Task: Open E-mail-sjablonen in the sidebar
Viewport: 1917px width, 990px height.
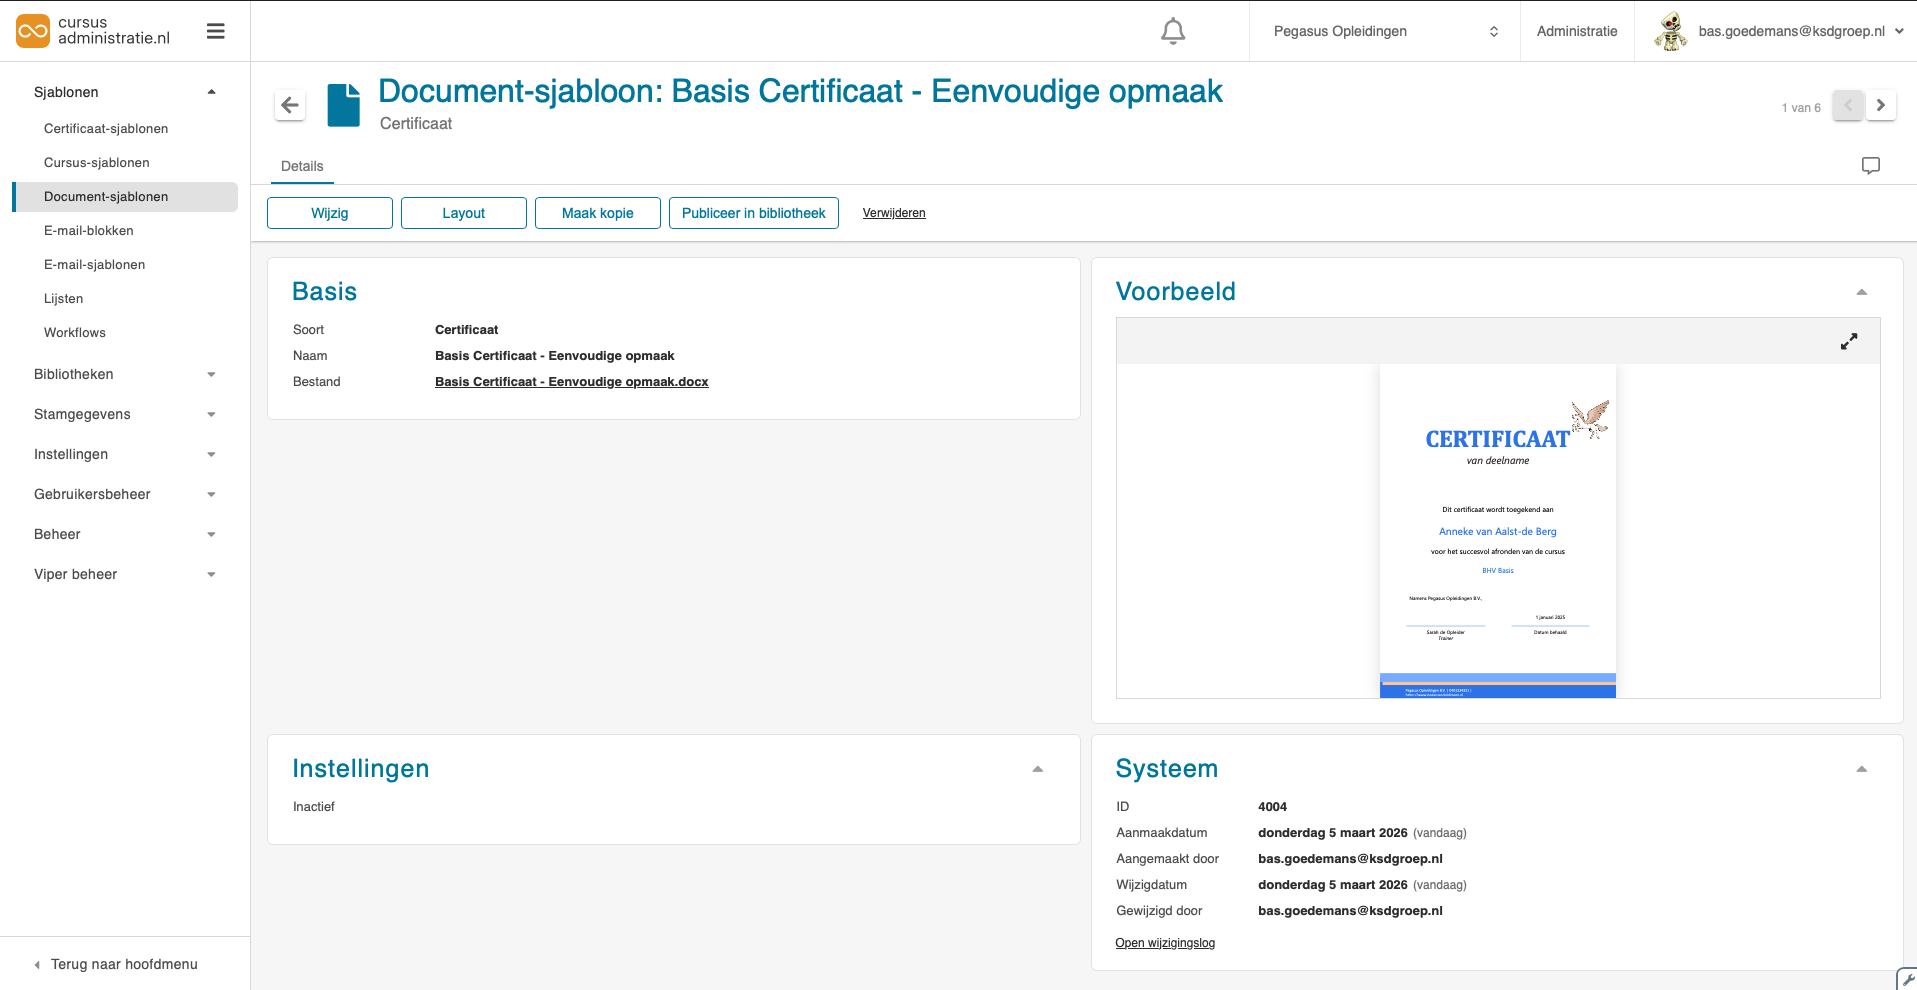Action: (x=95, y=265)
